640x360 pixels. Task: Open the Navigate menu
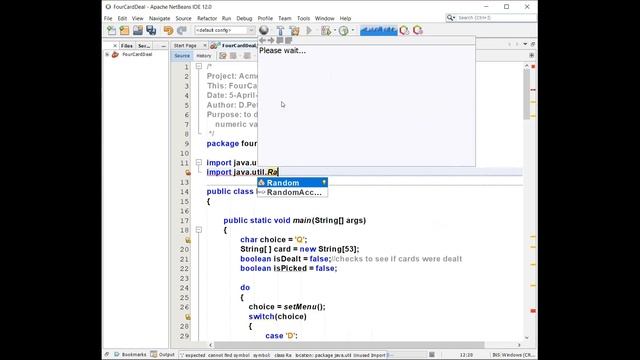[159, 18]
